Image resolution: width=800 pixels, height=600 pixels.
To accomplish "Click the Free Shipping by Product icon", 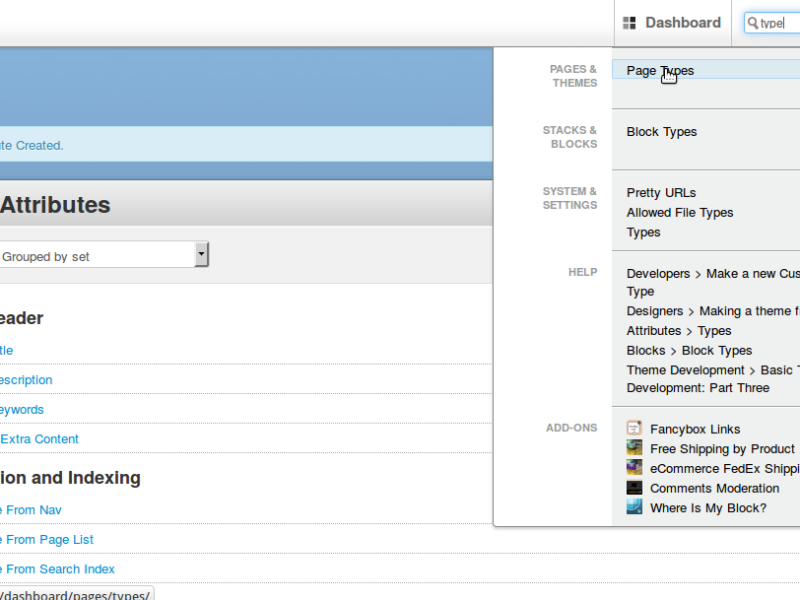I will (634, 448).
